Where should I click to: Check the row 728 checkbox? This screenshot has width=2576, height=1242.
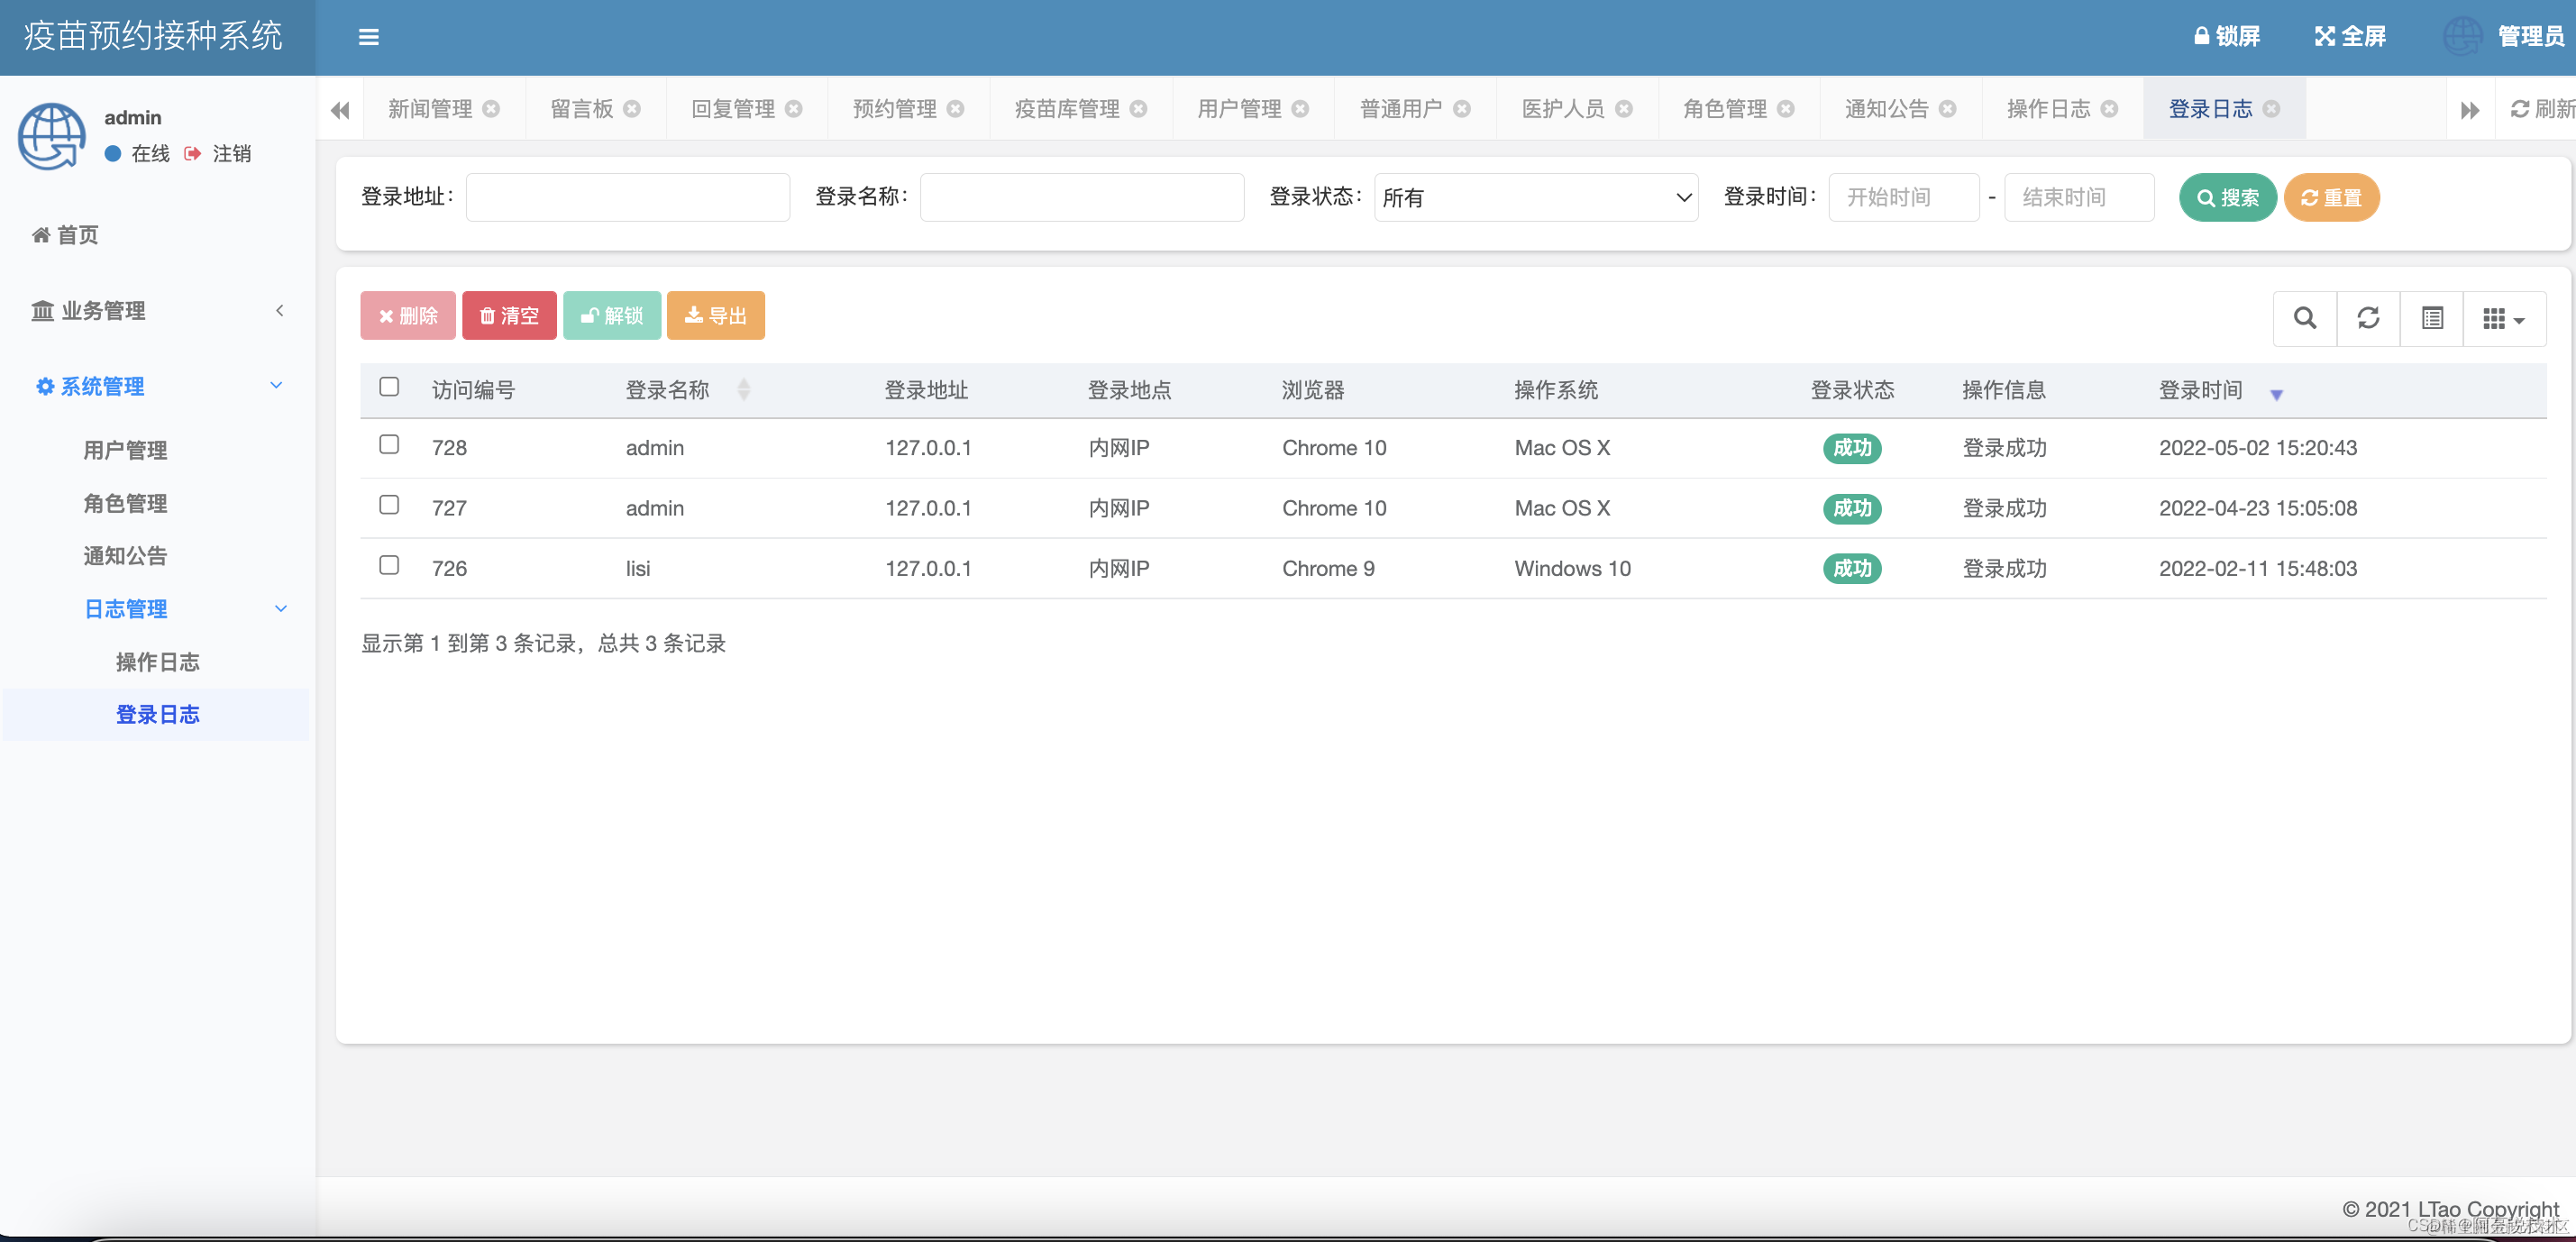[389, 445]
